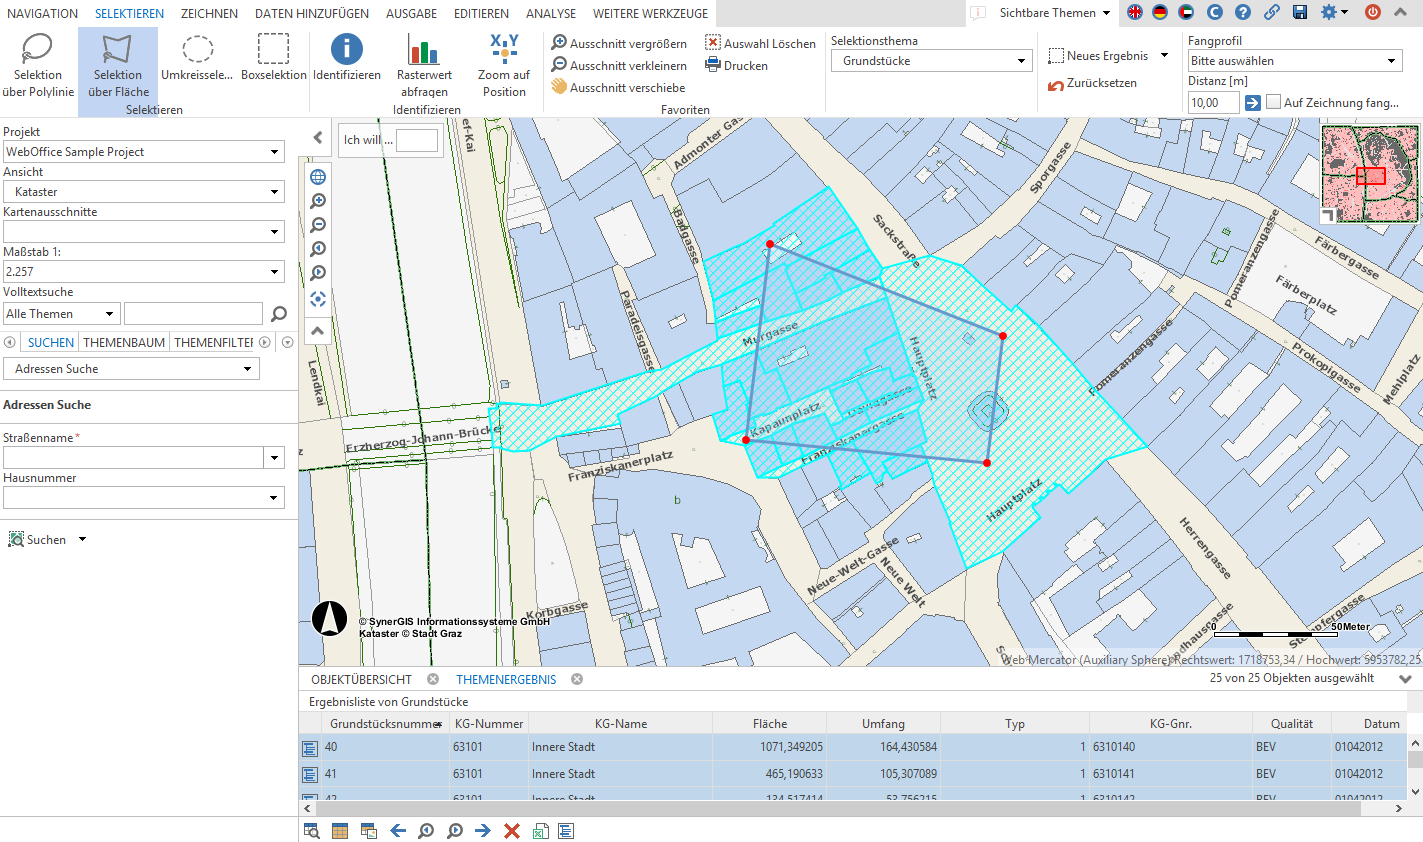Open the Straßenname dropdown
Image resolution: width=1423 pixels, height=842 pixels.
tap(274, 457)
